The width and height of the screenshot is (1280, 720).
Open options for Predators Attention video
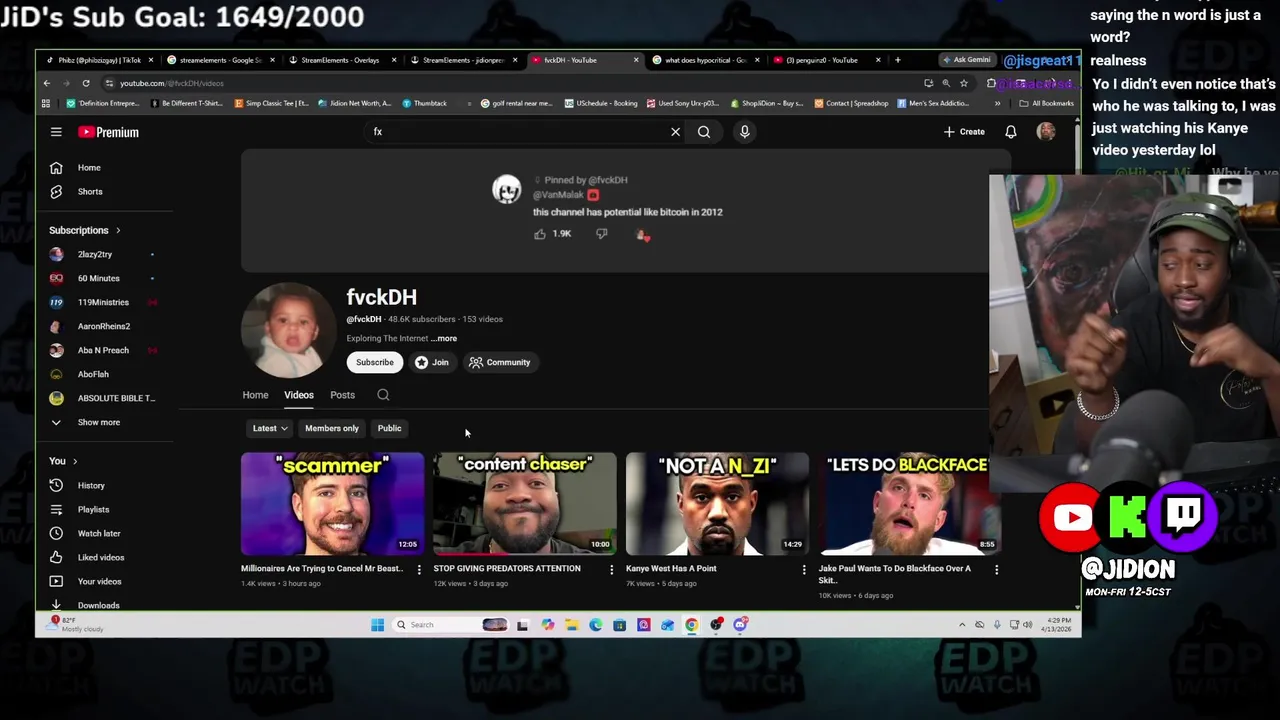pos(611,569)
